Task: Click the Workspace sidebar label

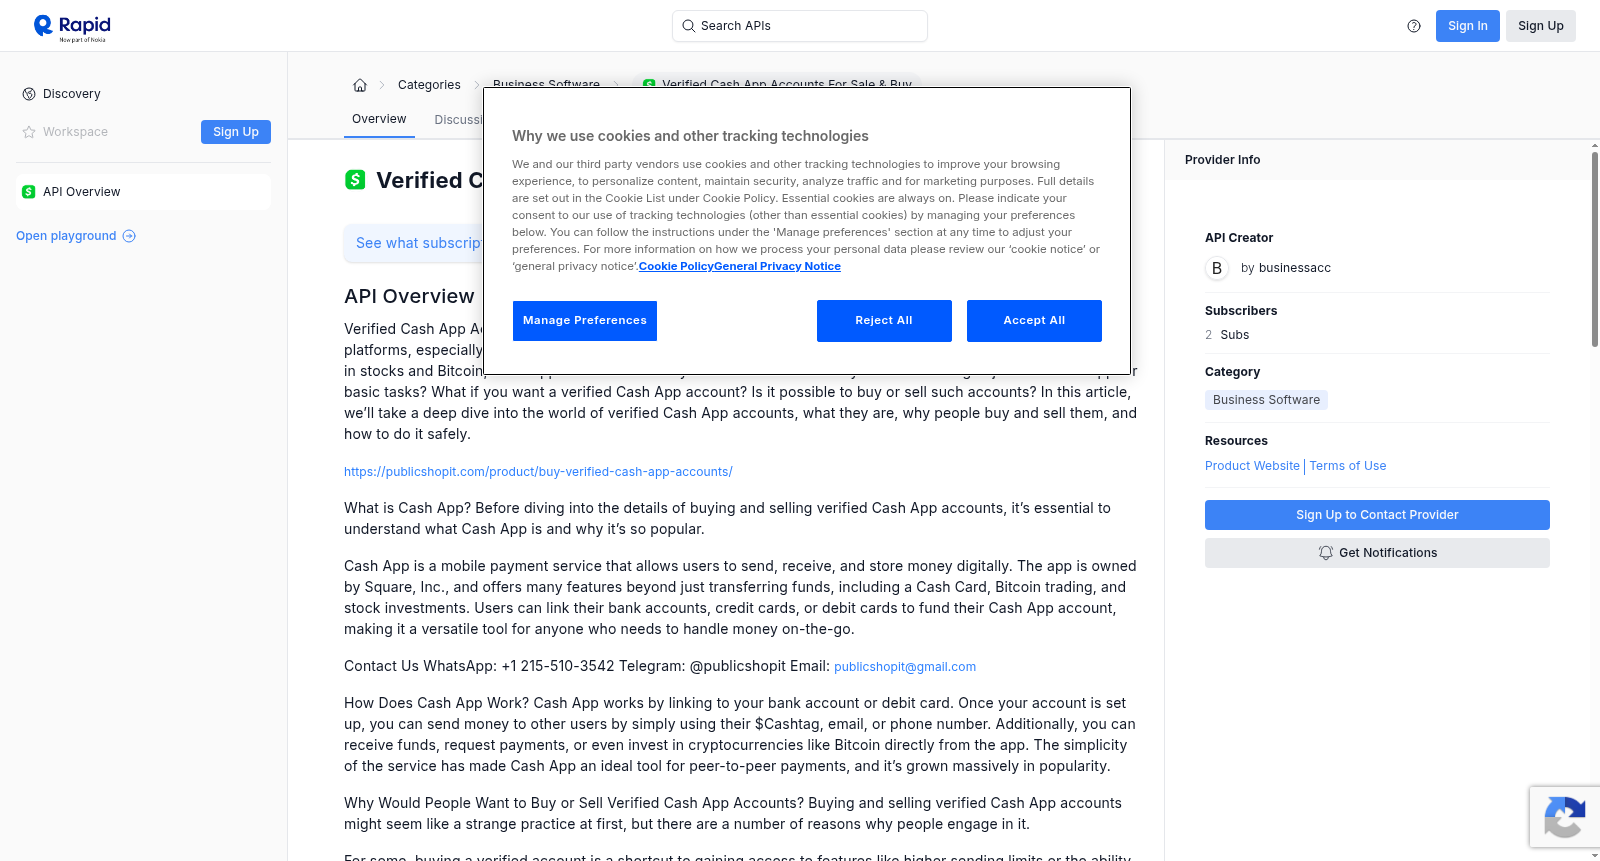Action: coord(75,132)
